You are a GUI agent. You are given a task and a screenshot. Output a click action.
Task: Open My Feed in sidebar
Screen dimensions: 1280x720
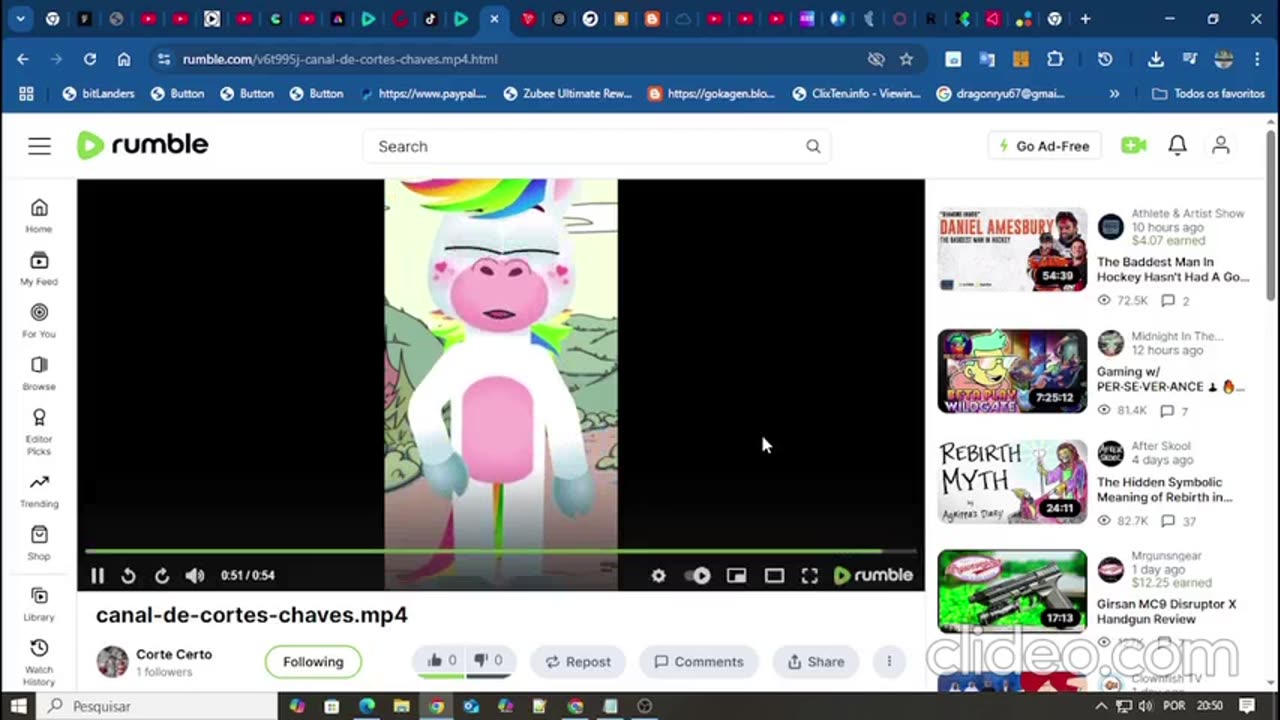(39, 268)
